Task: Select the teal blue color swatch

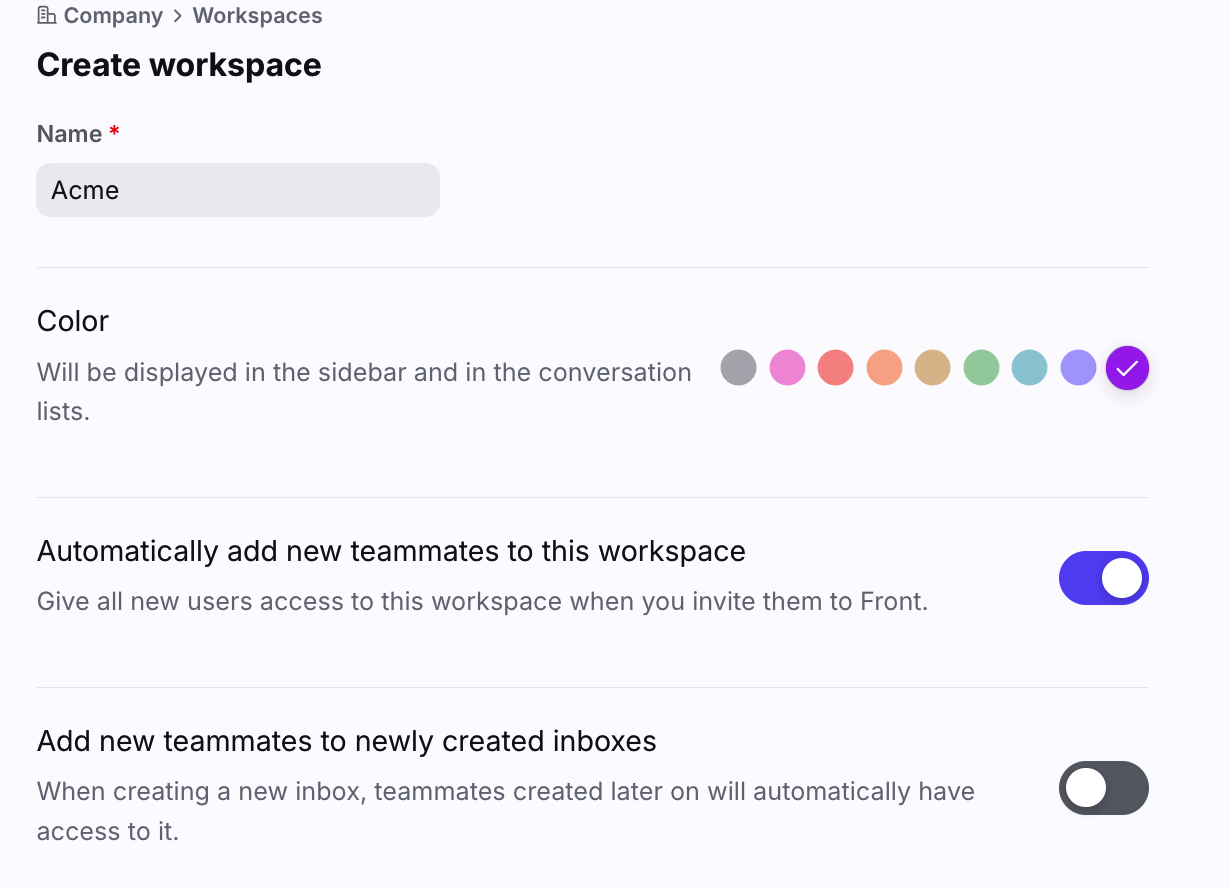Action: click(x=1029, y=368)
